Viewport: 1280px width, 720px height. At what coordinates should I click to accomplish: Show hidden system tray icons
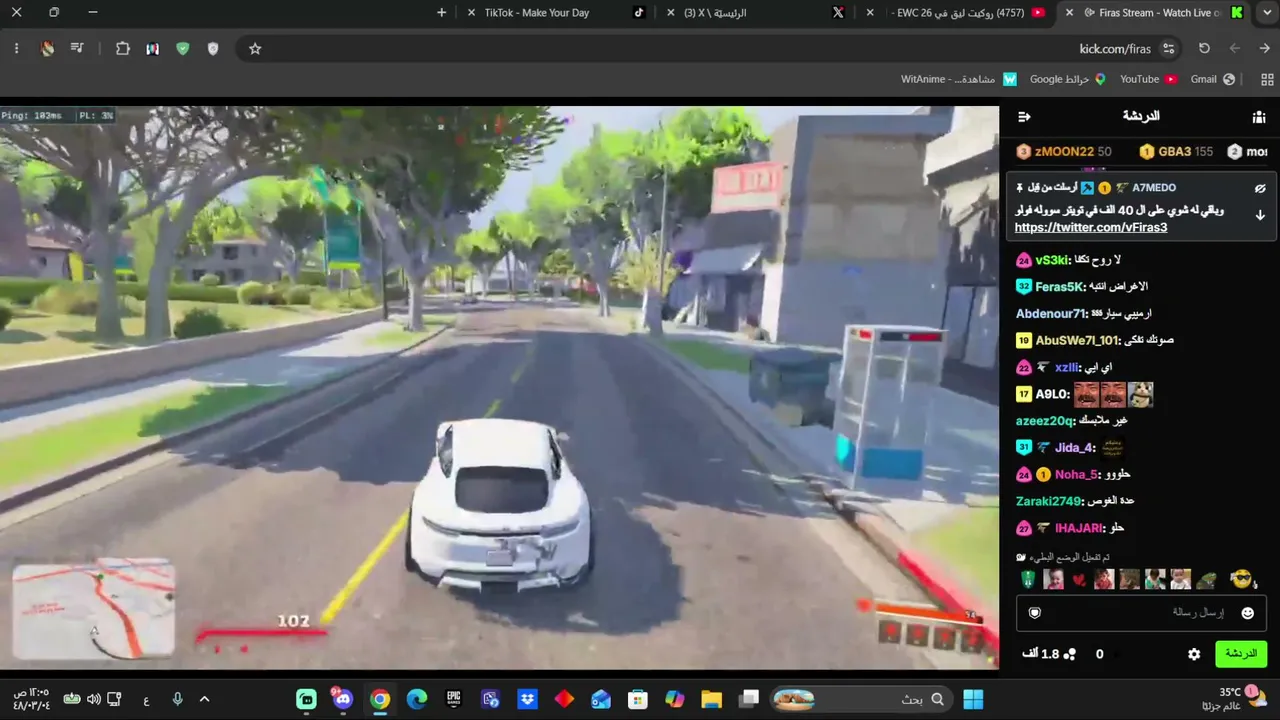[204, 699]
